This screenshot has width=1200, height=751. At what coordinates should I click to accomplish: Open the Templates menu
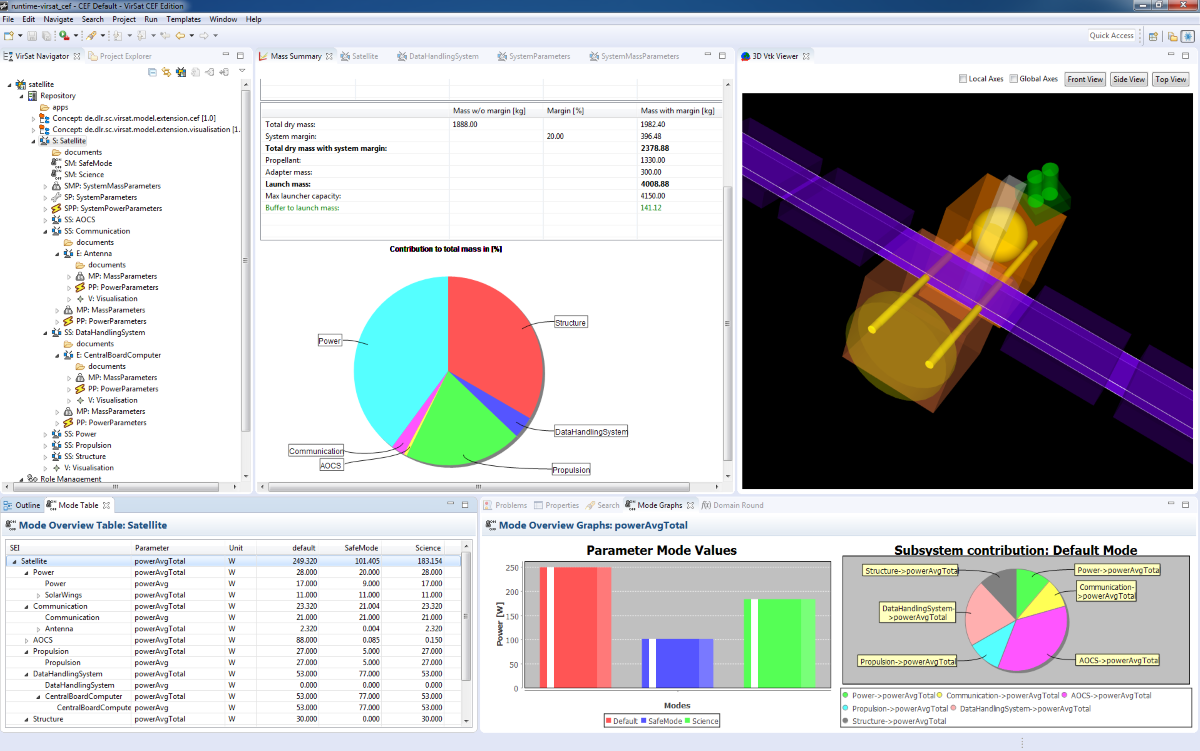point(184,19)
